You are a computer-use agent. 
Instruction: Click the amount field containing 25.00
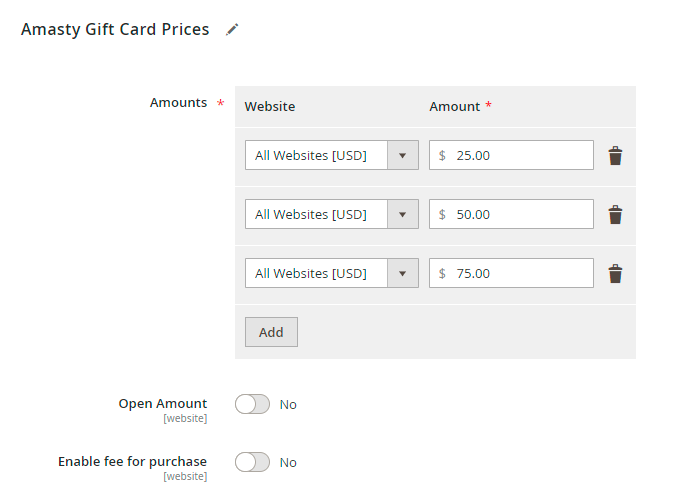pos(520,156)
